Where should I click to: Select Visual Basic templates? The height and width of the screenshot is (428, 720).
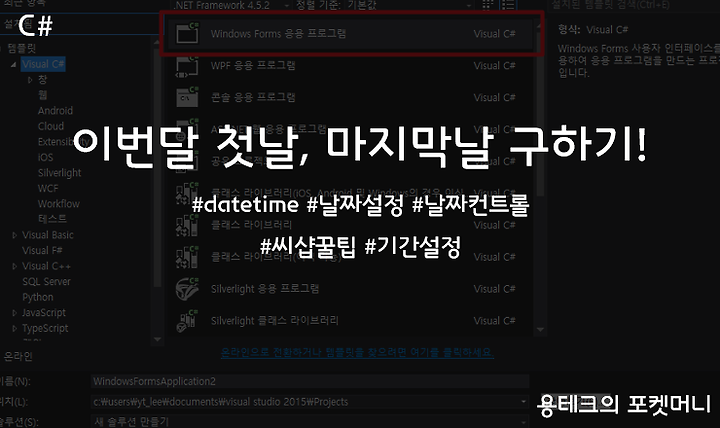pyautogui.click(x=48, y=235)
